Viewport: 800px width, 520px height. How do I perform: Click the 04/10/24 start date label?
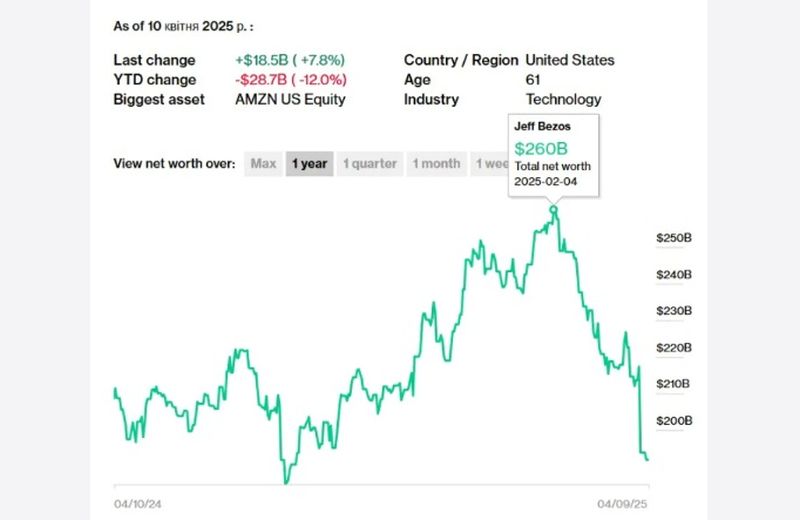click(x=138, y=504)
